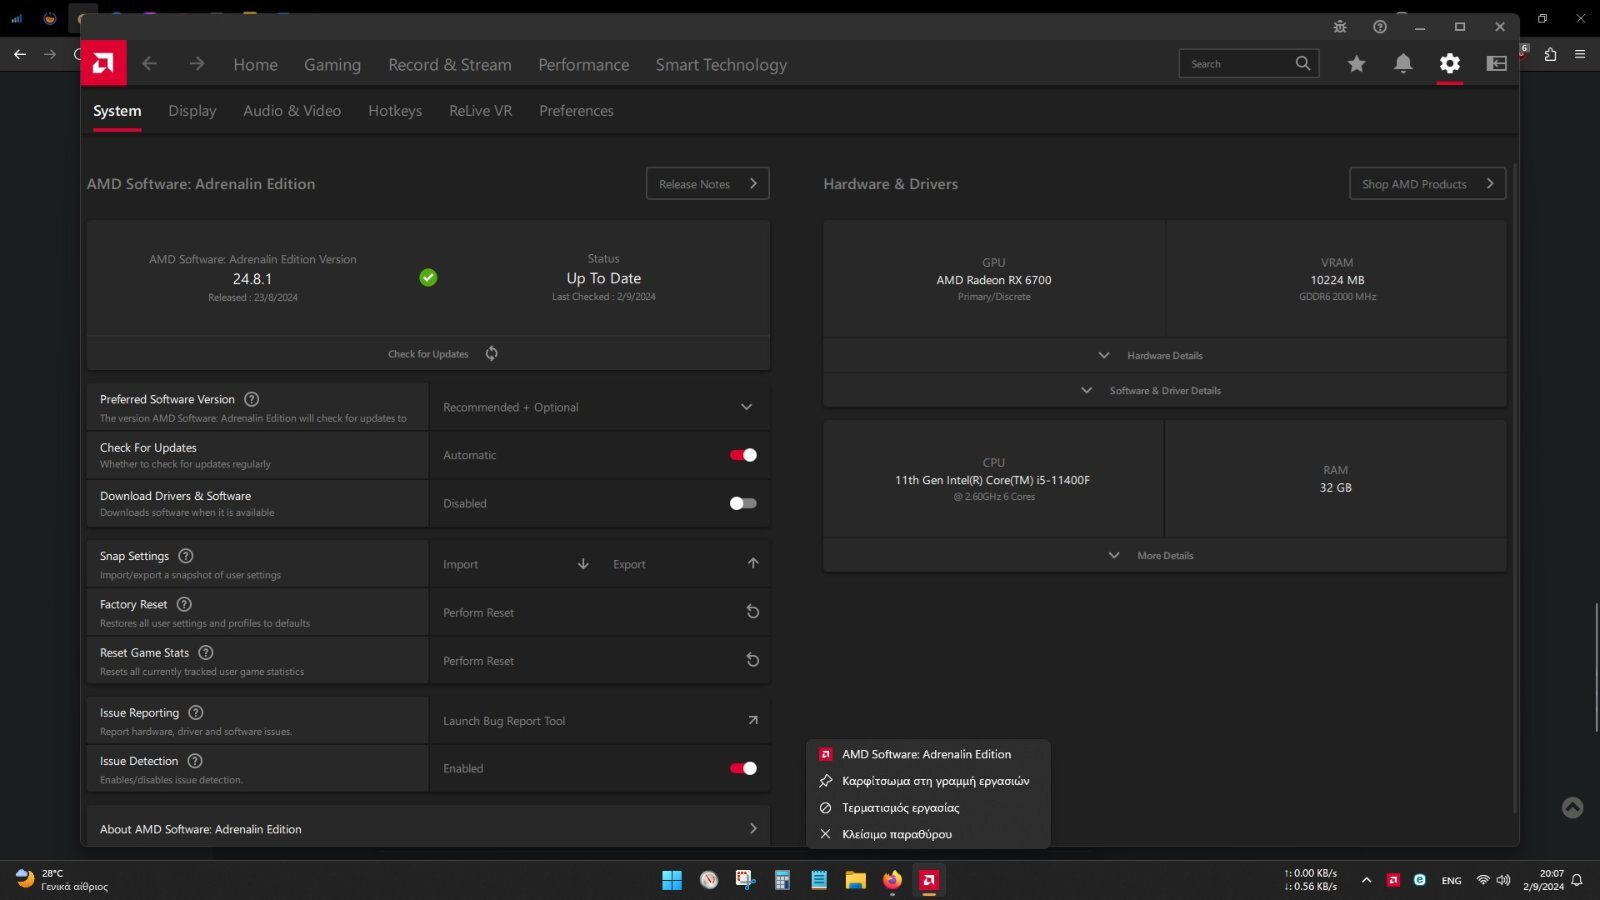Open Windows Start menu
This screenshot has height=900, width=1600.
tap(672, 880)
